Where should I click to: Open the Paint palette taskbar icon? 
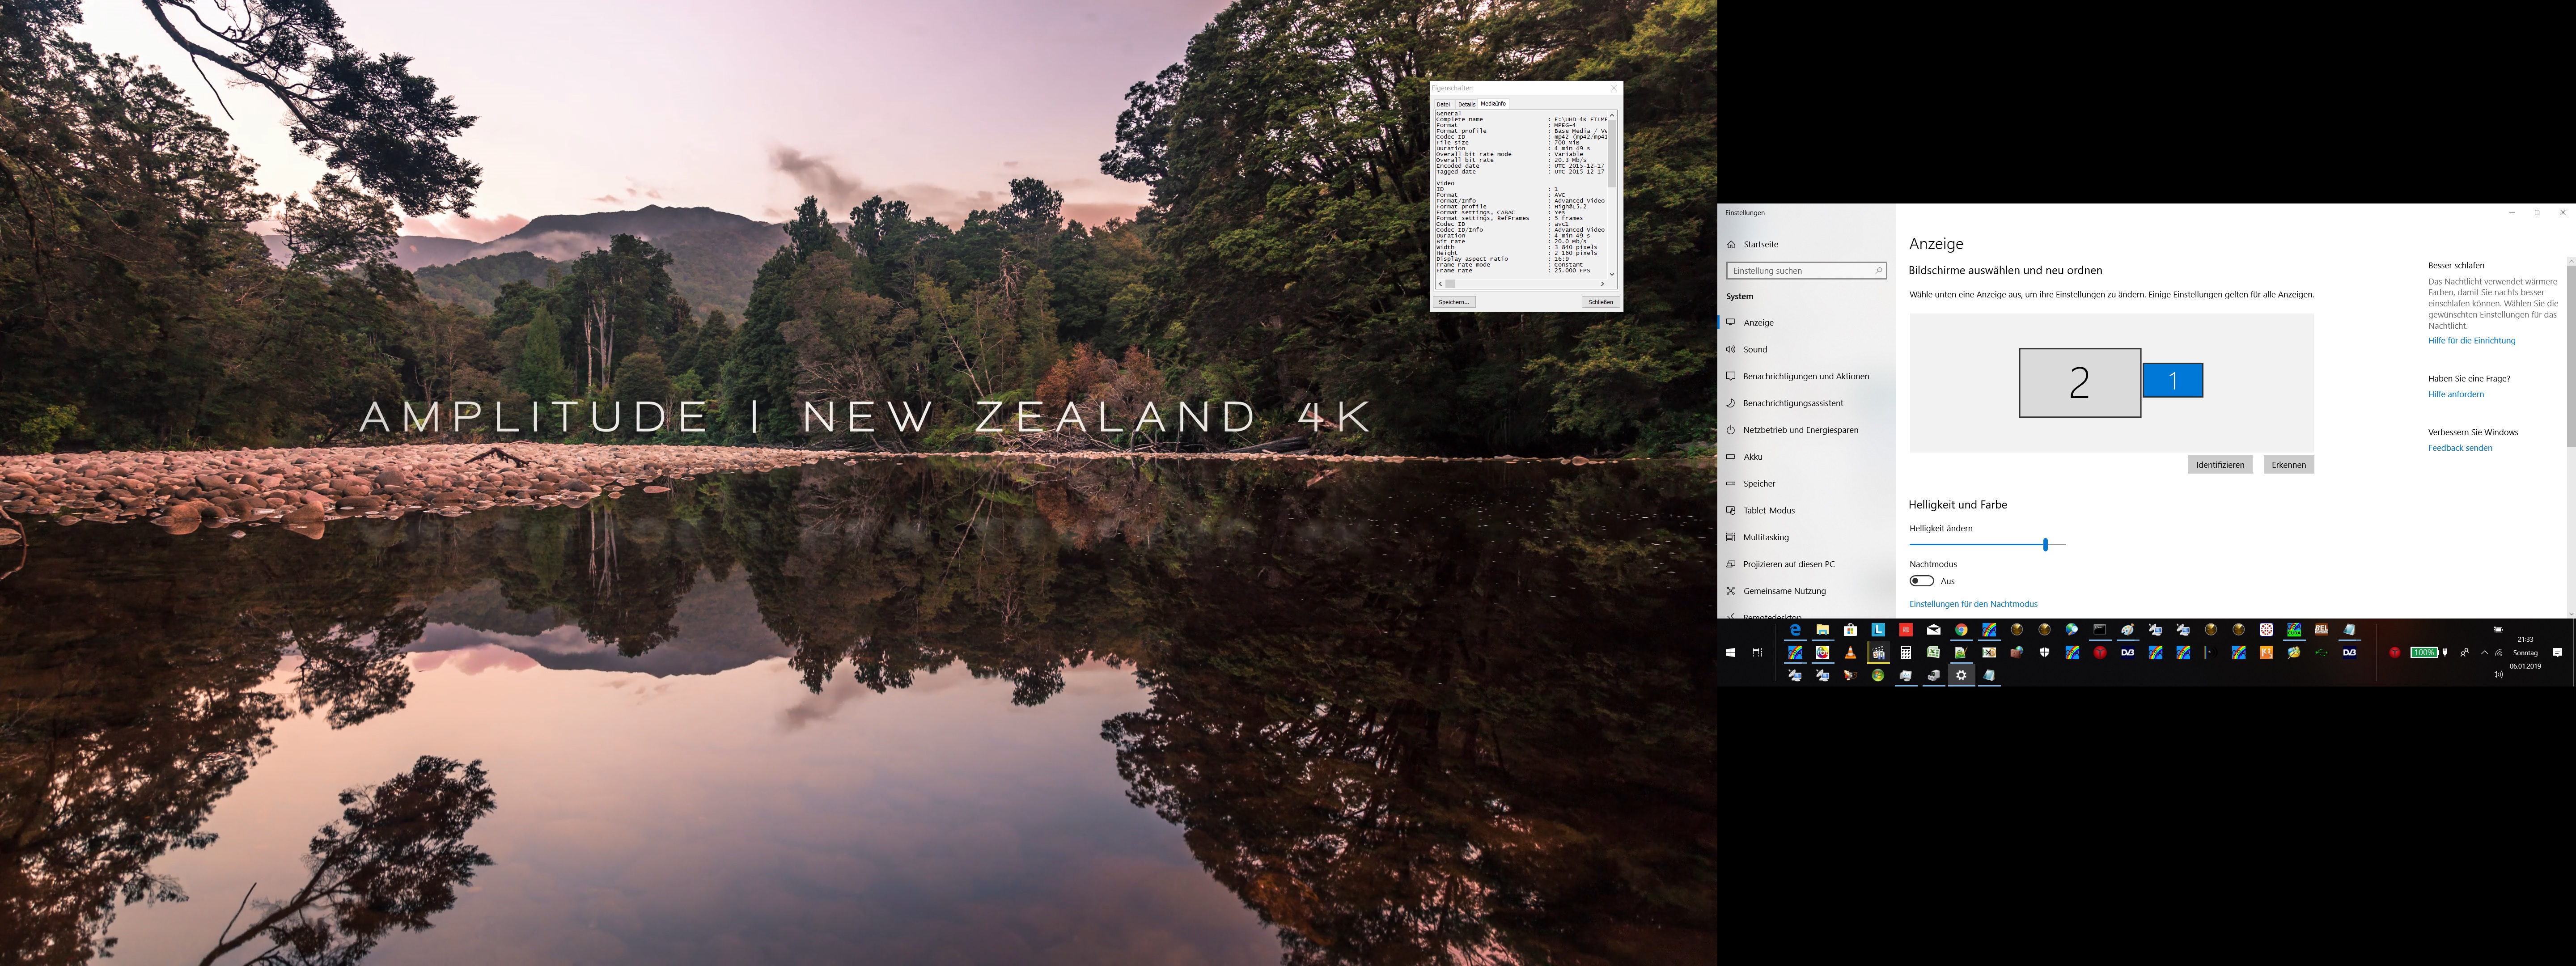tap(2128, 630)
